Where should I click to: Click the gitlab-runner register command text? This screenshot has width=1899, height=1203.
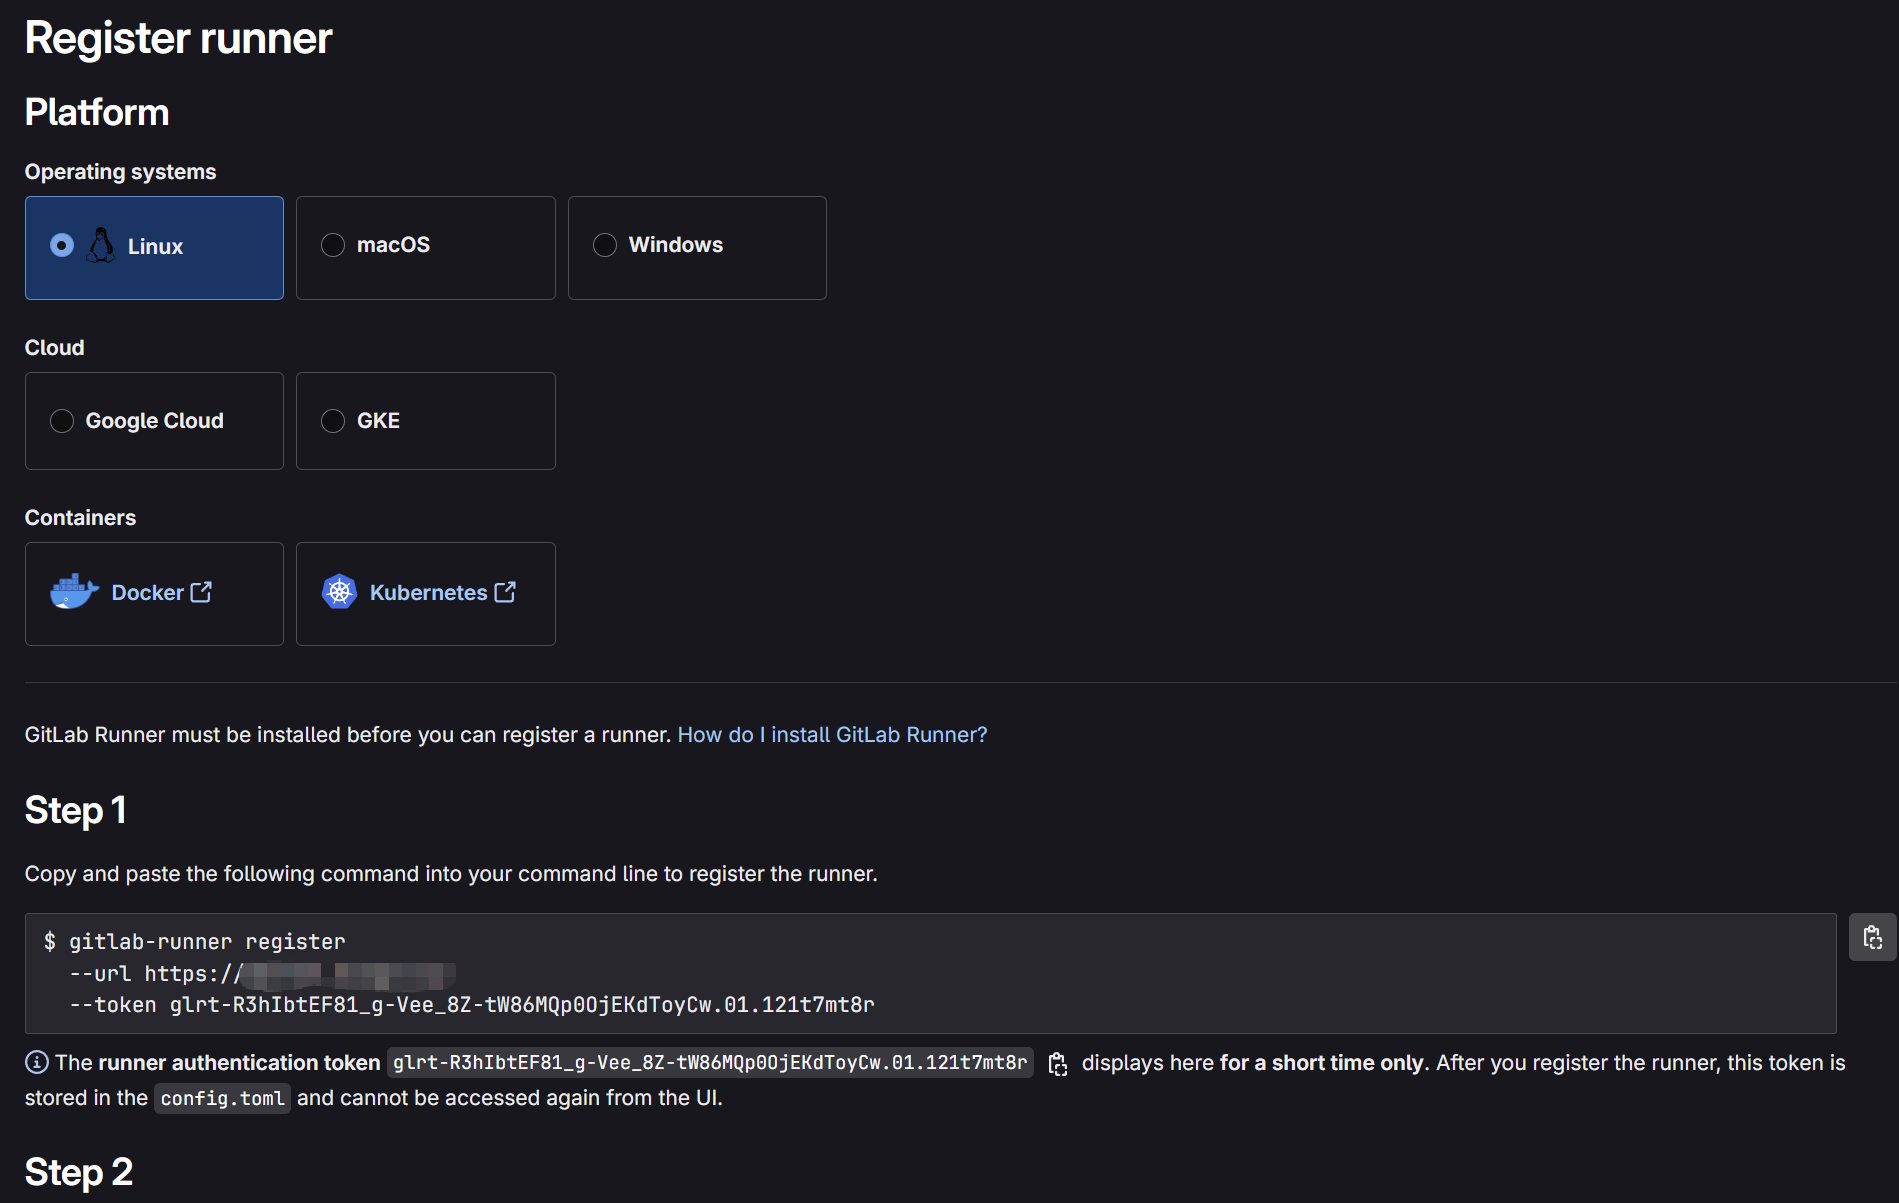[207, 942]
